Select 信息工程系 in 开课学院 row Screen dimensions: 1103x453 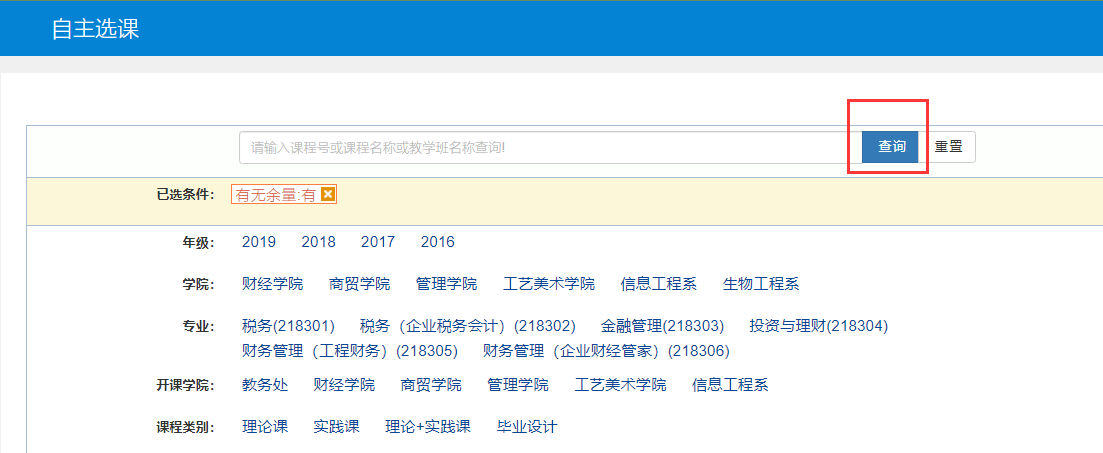(730, 385)
